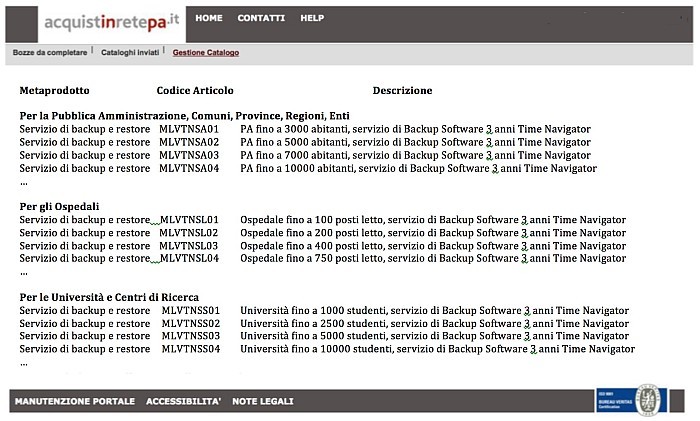Select article code MLVTNSA03
The width and height of the screenshot is (700, 421).
pos(189,155)
